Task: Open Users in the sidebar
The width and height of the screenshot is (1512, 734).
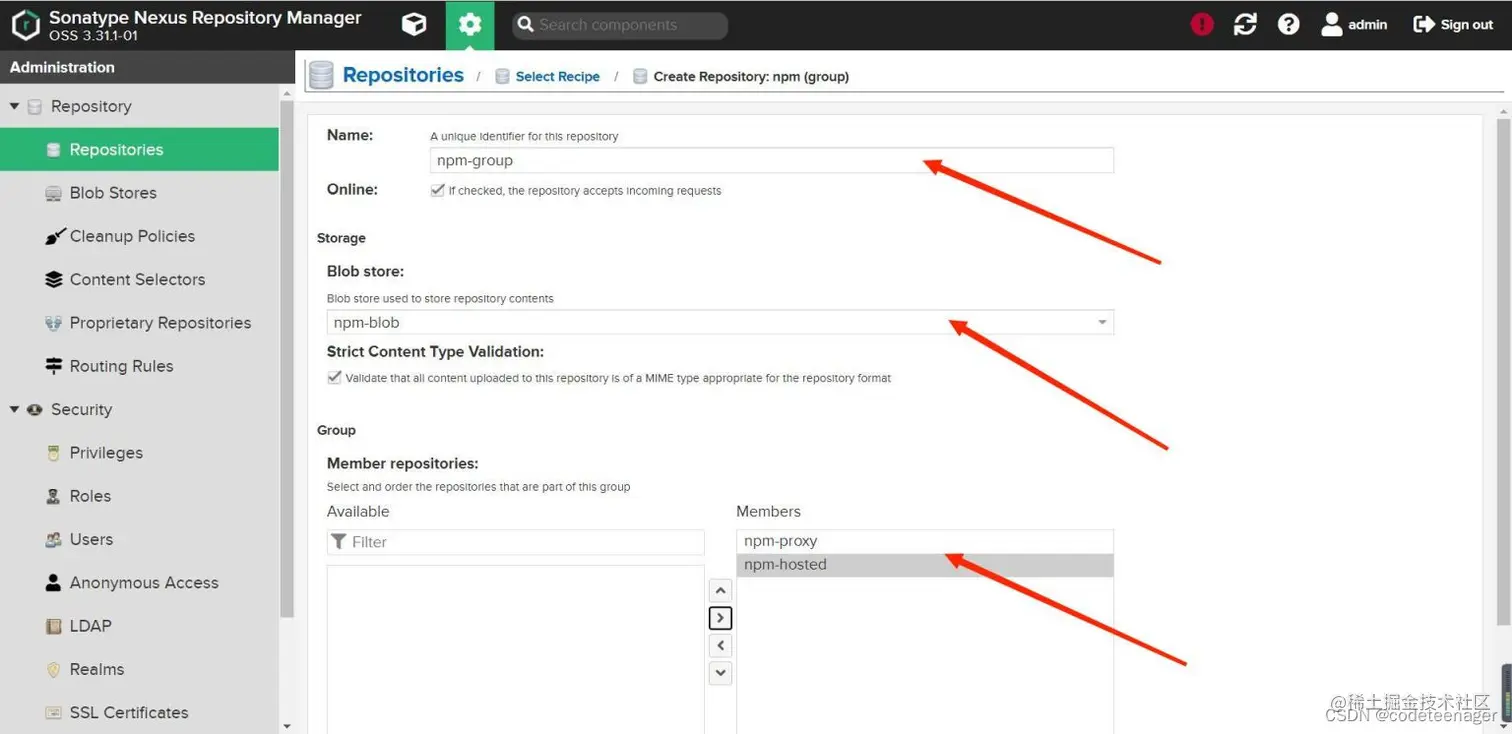Action: click(139, 539)
